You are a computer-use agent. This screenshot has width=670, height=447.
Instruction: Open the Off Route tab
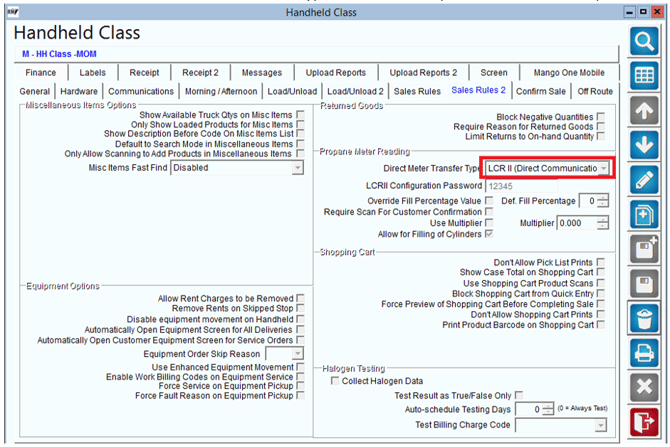click(x=595, y=91)
